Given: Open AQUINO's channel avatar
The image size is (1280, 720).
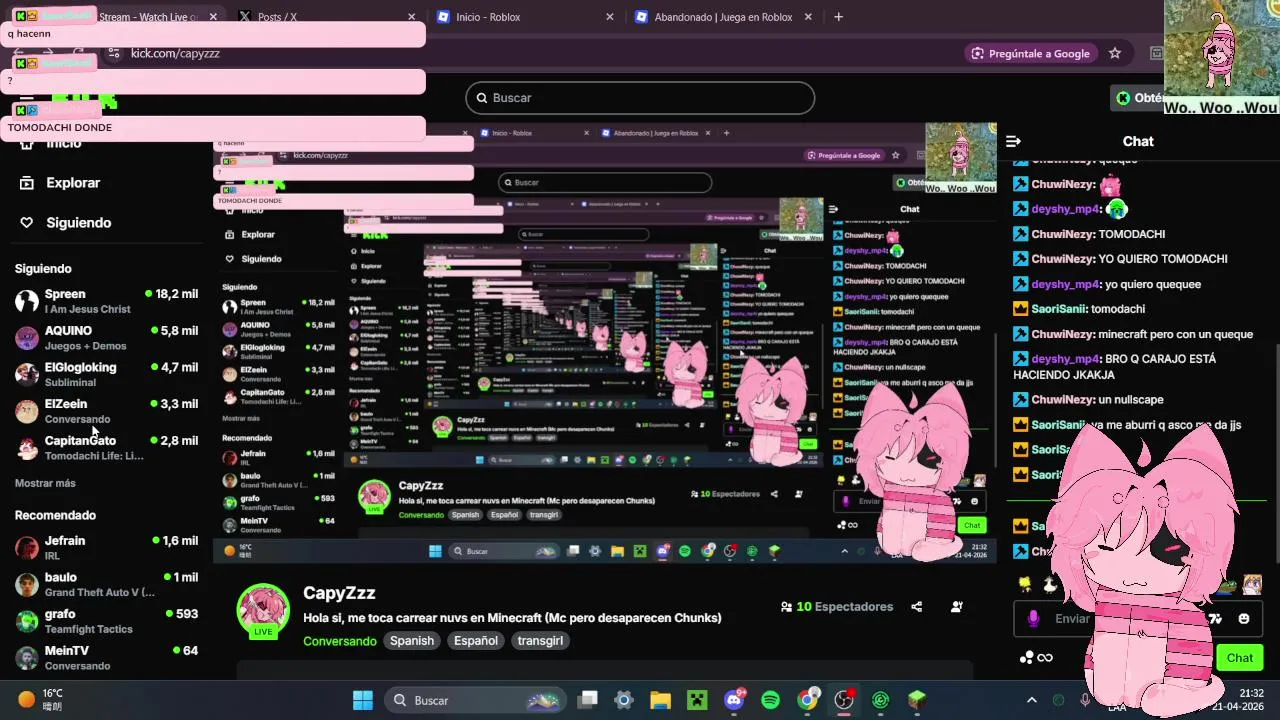Looking at the screenshot, I should [27, 338].
